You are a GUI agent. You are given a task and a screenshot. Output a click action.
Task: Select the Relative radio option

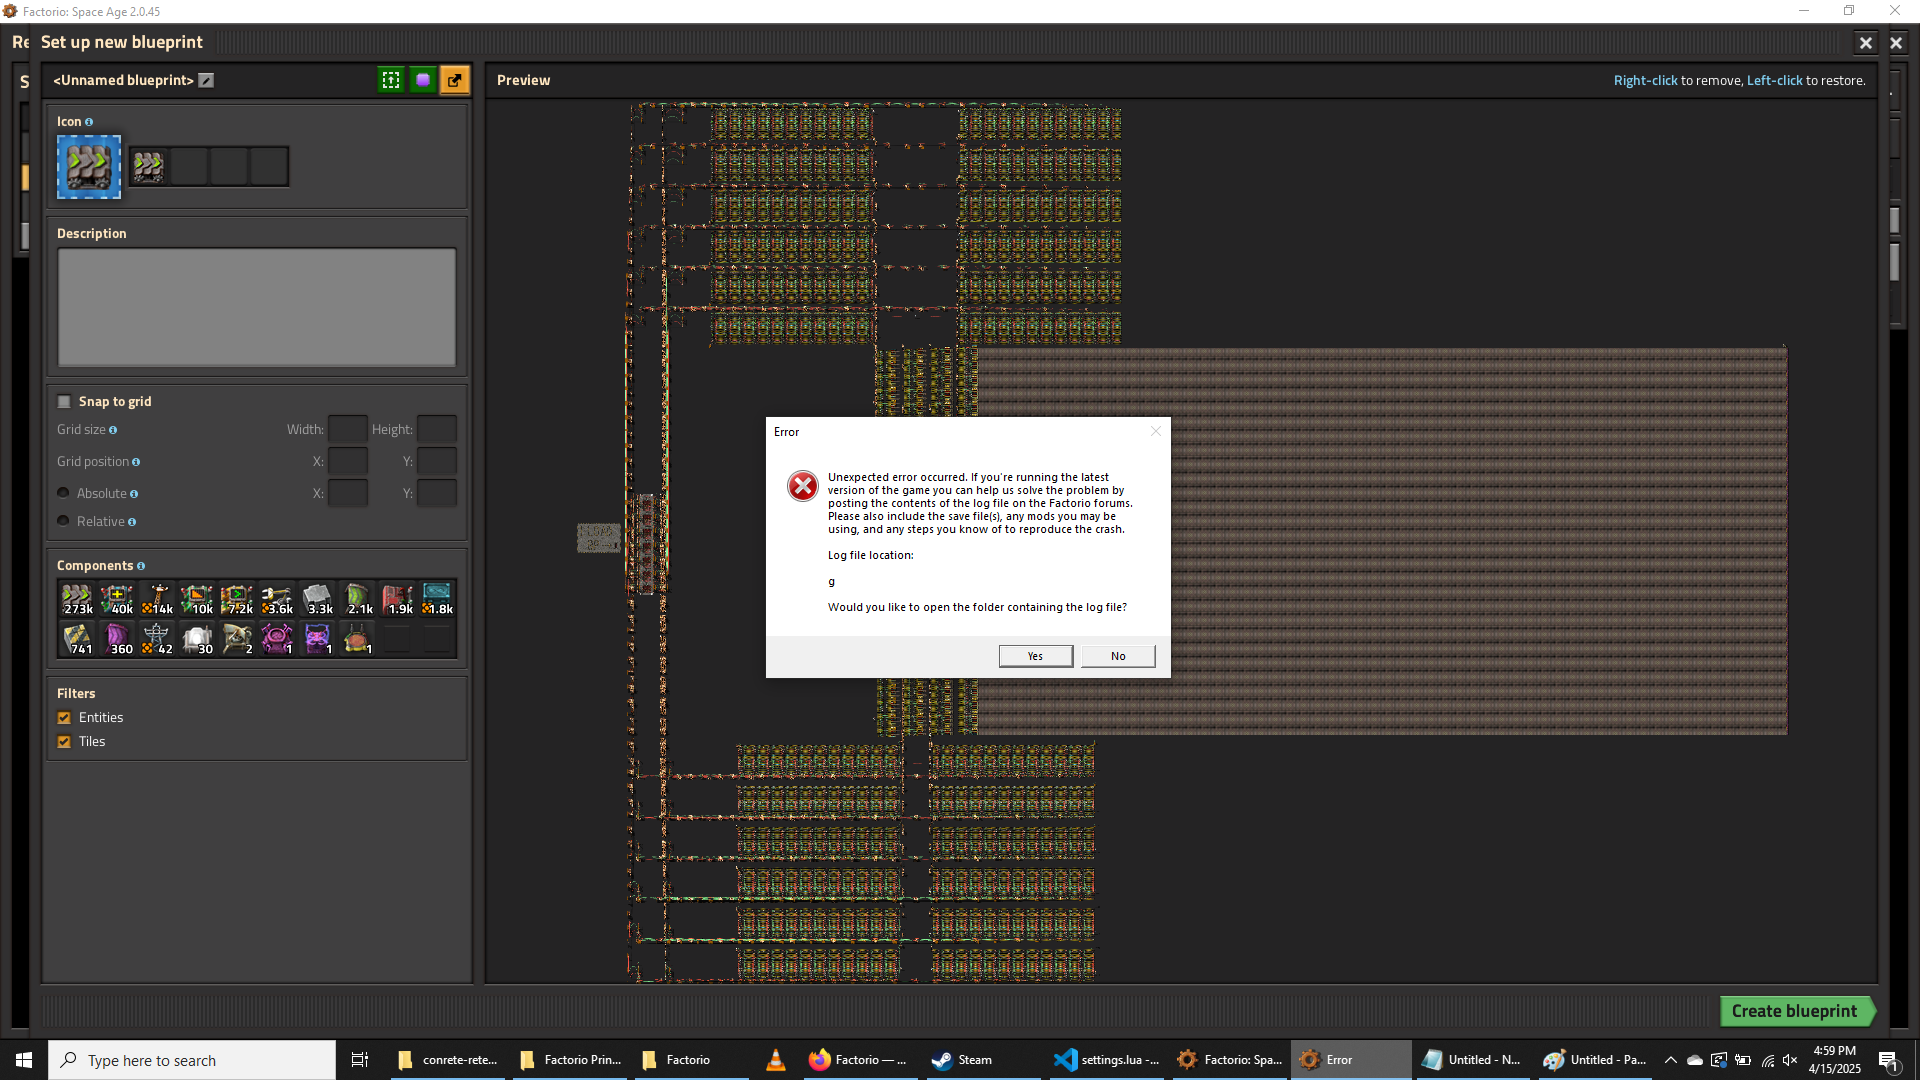coord(64,521)
